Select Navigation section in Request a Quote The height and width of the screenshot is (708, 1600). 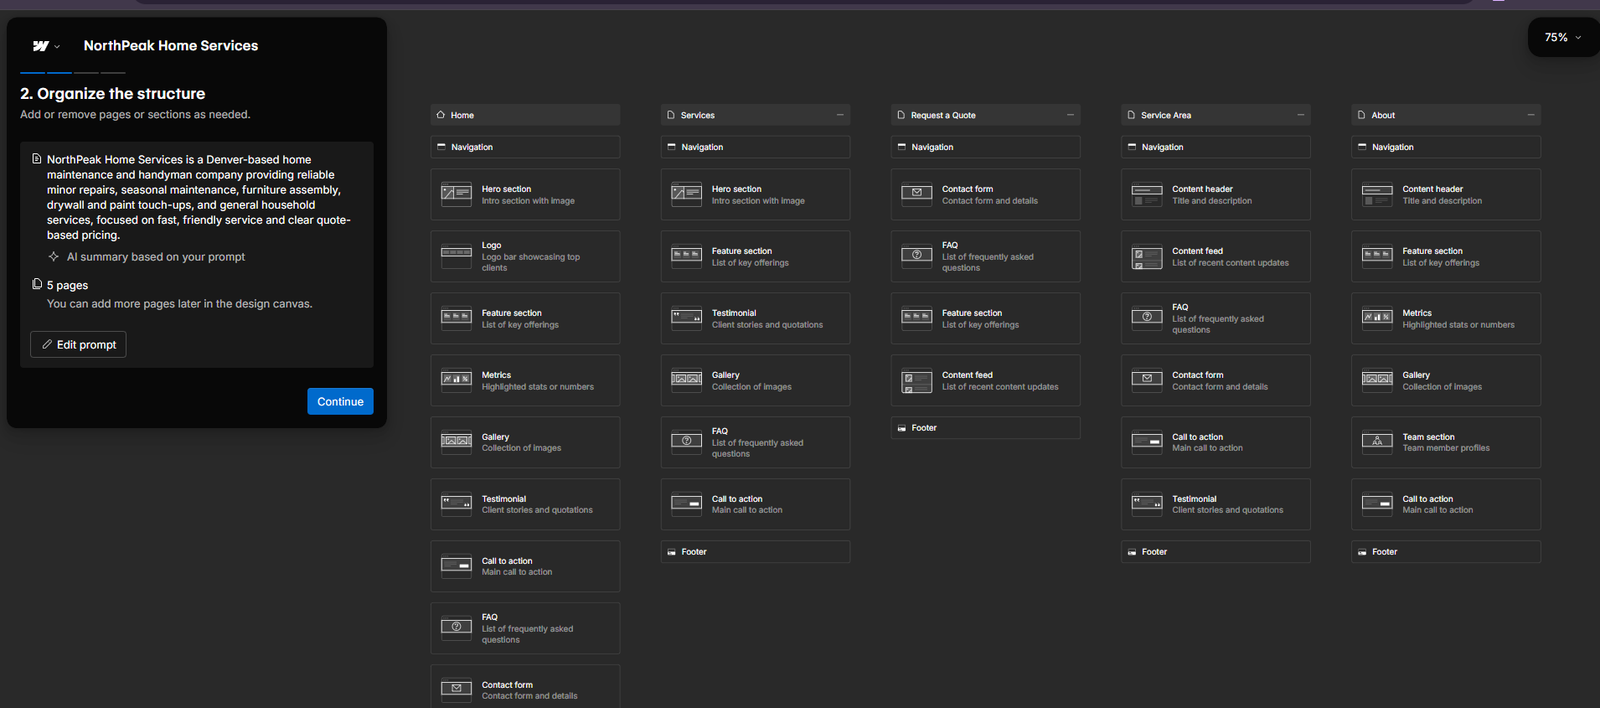(x=985, y=147)
